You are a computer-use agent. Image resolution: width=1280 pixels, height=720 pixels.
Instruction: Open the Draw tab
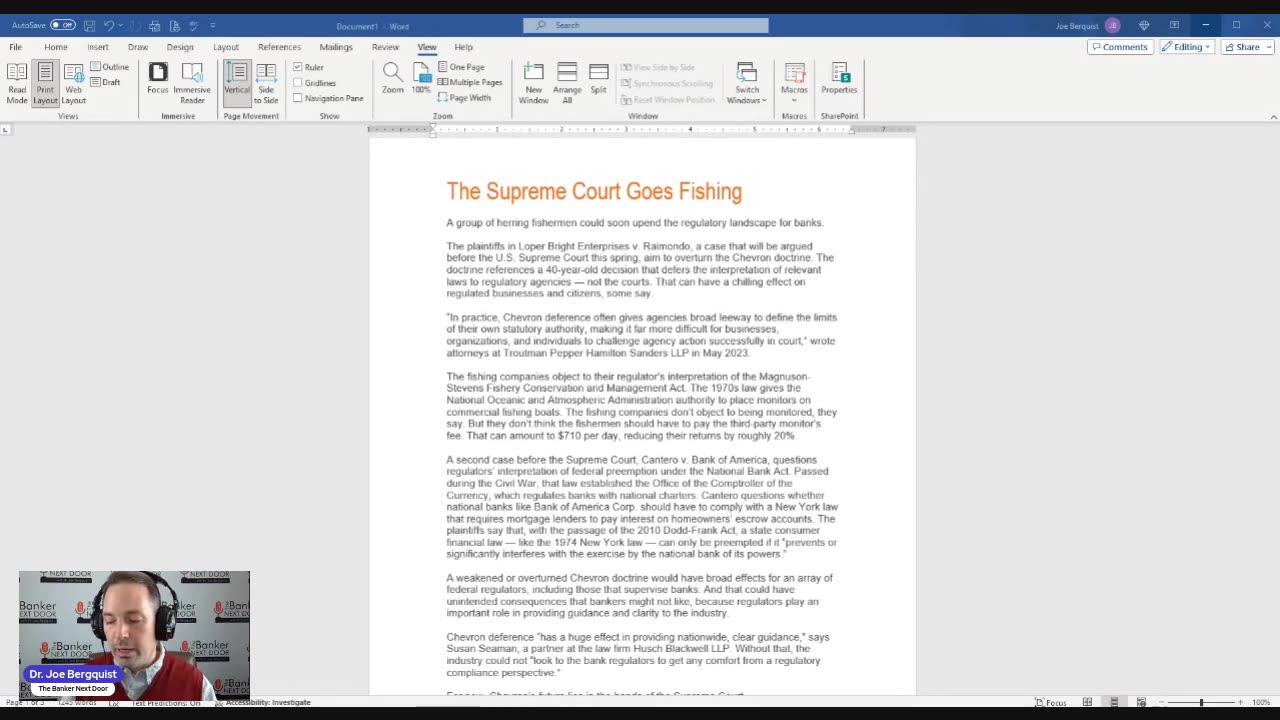point(138,47)
